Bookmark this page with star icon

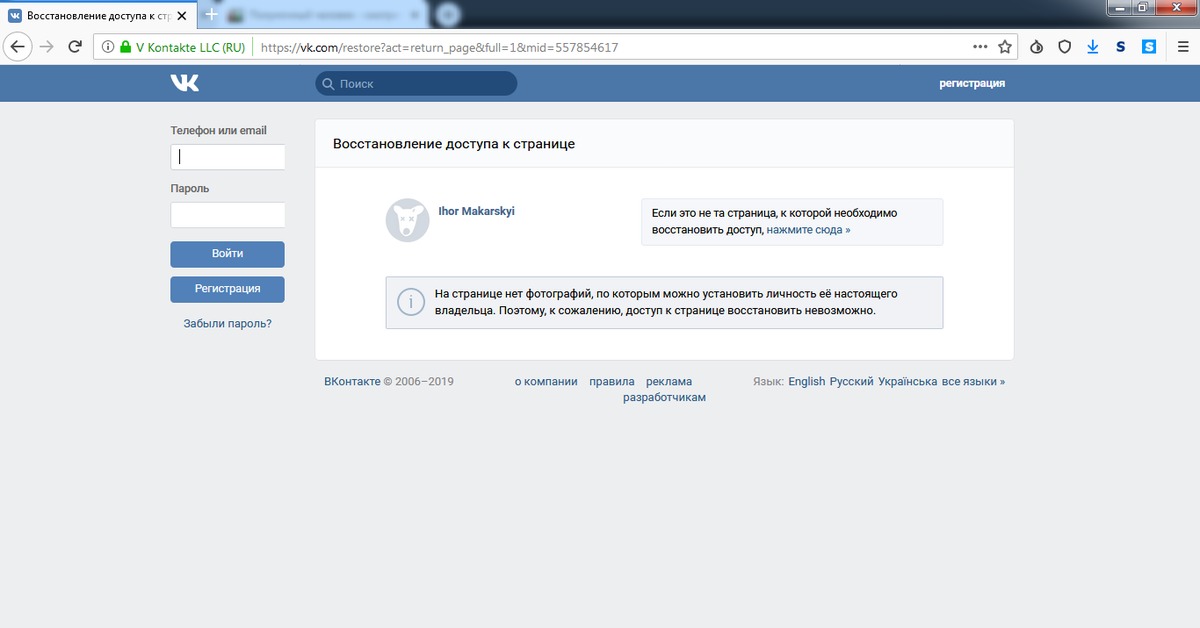tap(1005, 46)
